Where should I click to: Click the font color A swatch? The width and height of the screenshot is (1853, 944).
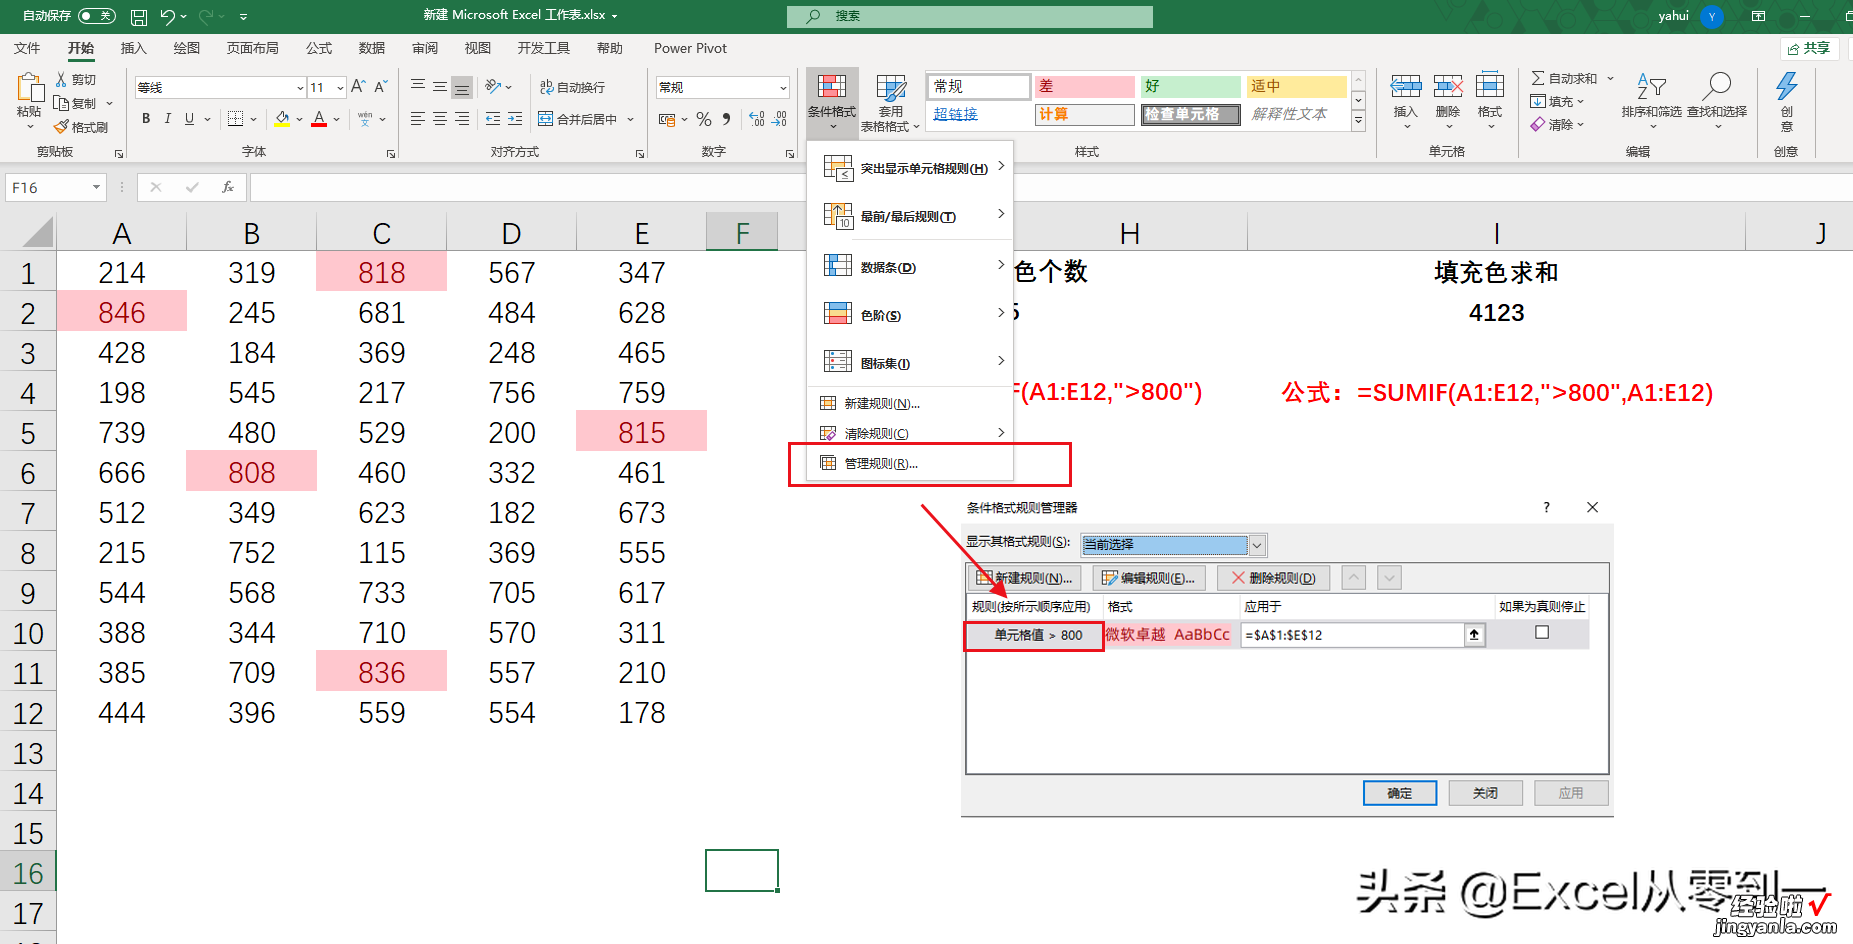click(319, 119)
